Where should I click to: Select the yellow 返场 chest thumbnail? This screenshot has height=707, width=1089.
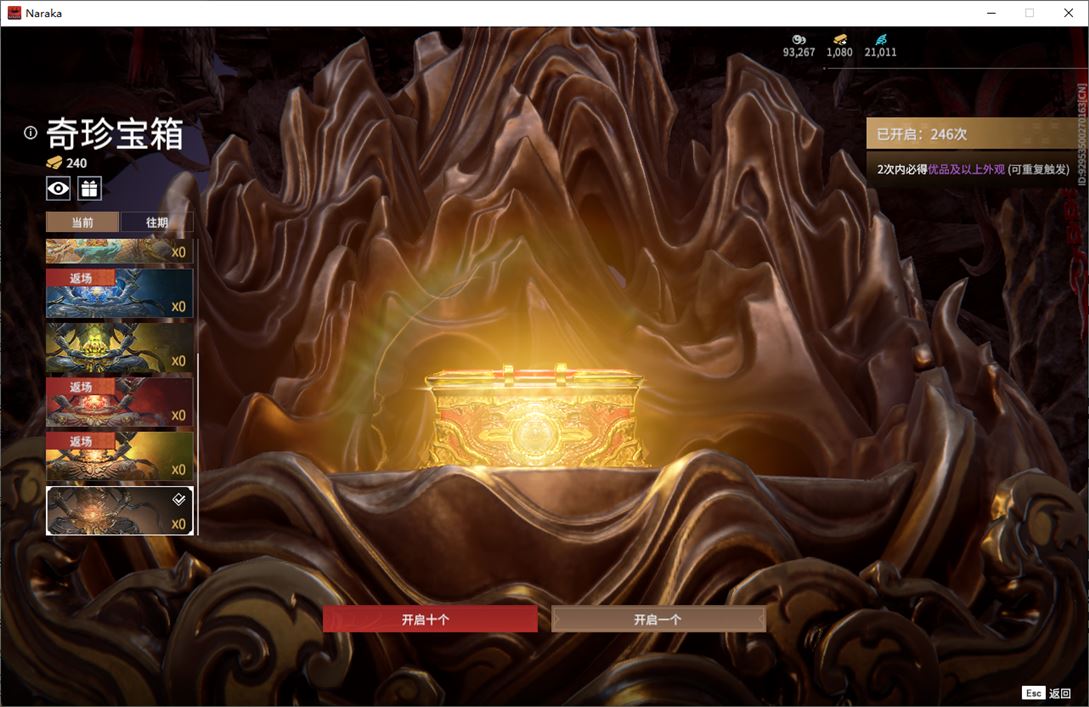(119, 456)
